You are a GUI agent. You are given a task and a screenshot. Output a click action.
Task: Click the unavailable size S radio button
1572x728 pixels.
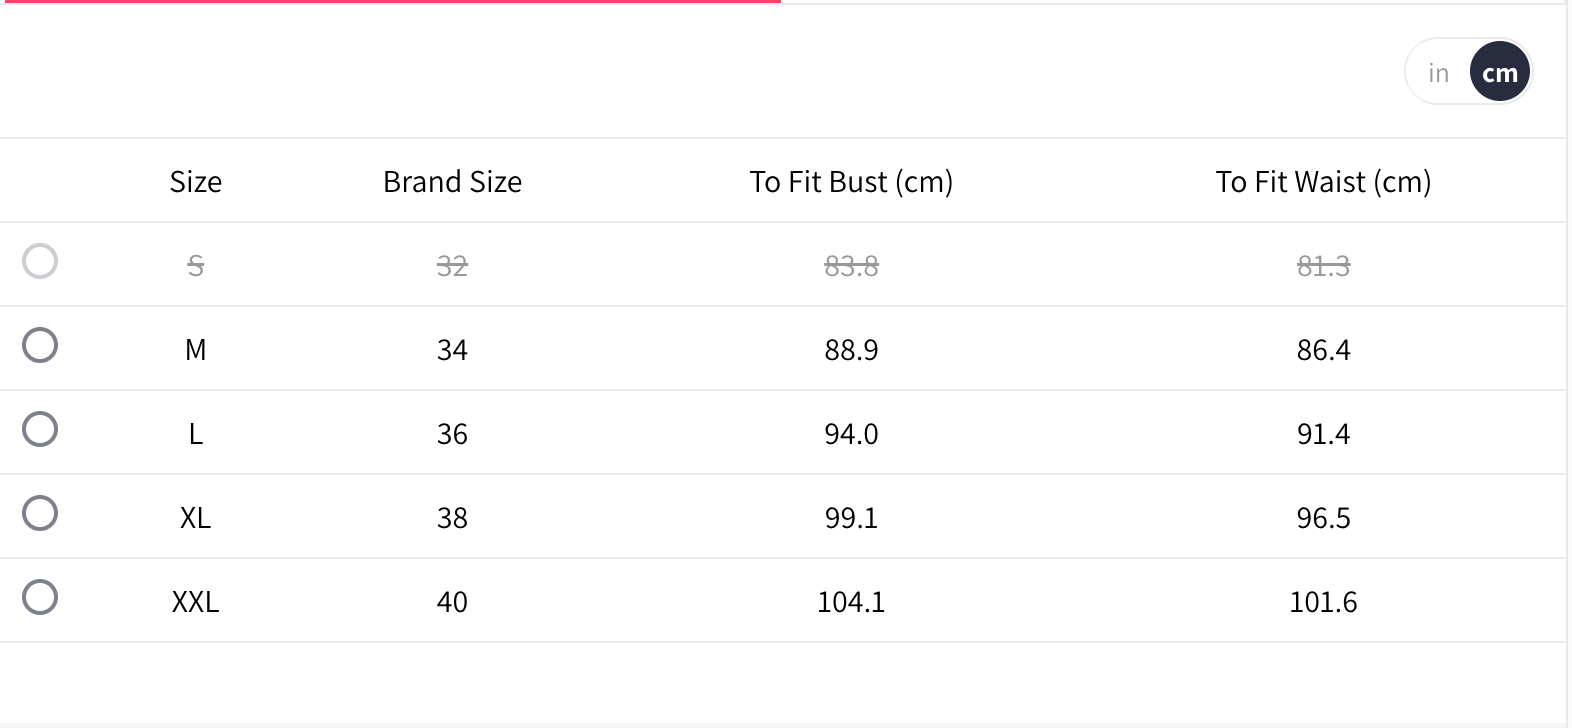point(40,262)
